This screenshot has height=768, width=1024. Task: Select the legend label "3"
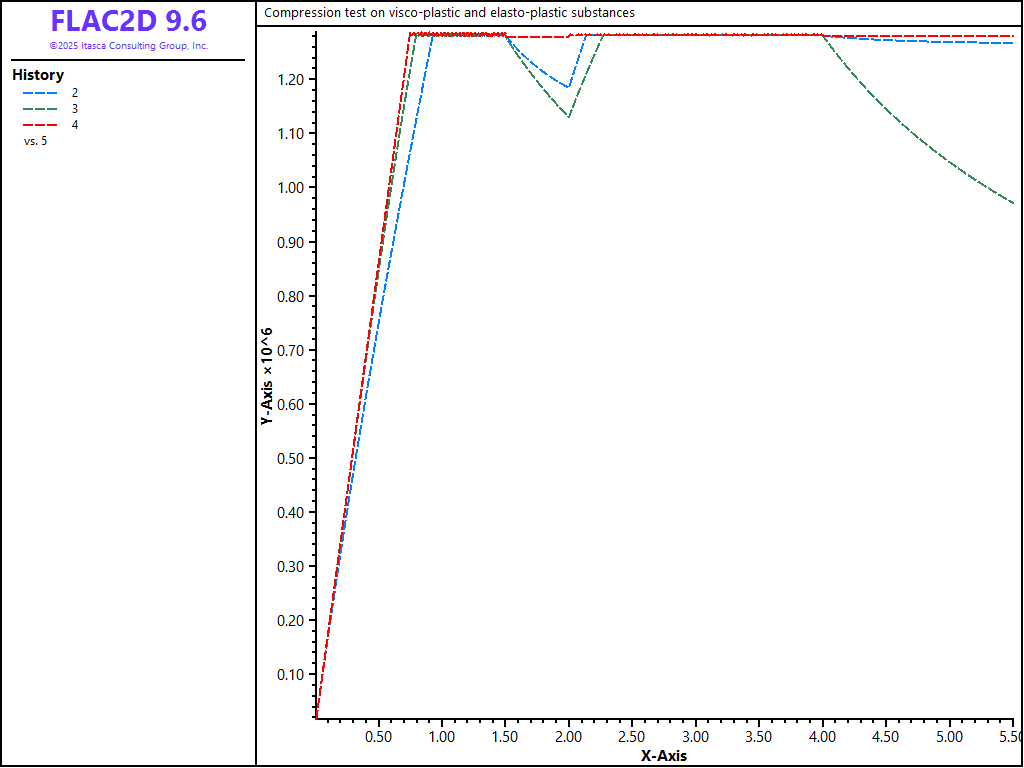pos(75,108)
